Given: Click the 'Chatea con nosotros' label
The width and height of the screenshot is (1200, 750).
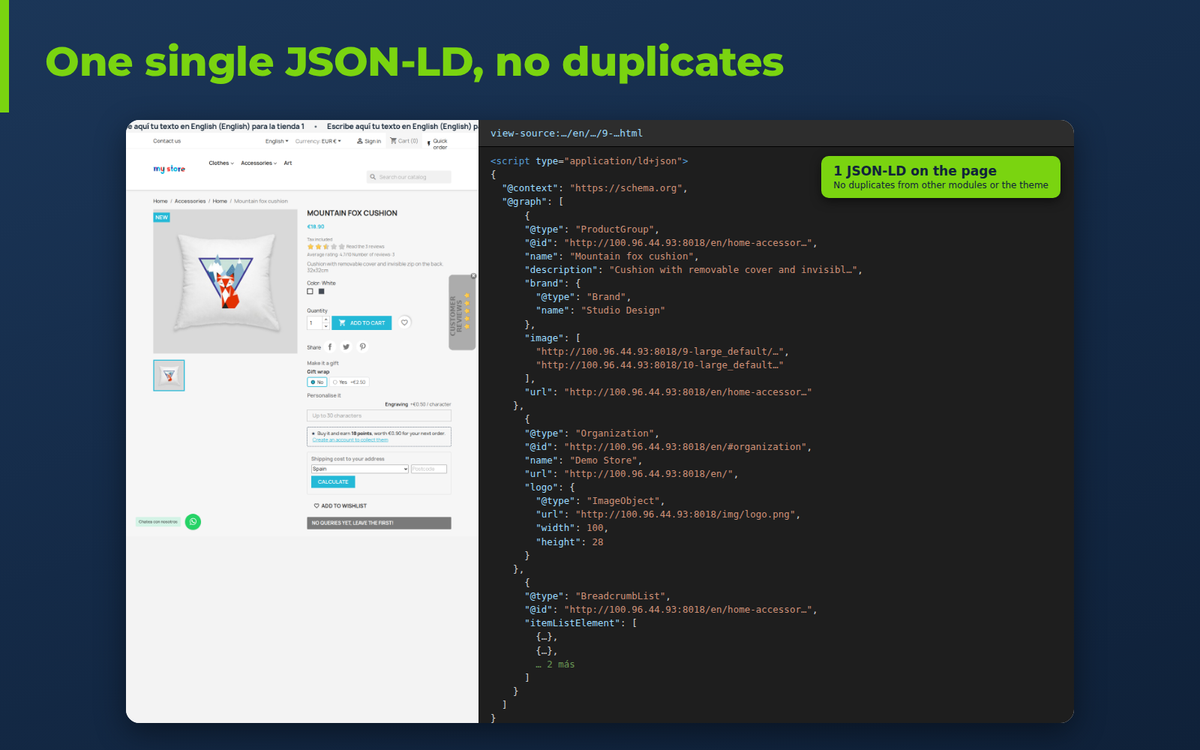Looking at the screenshot, I should (158, 521).
